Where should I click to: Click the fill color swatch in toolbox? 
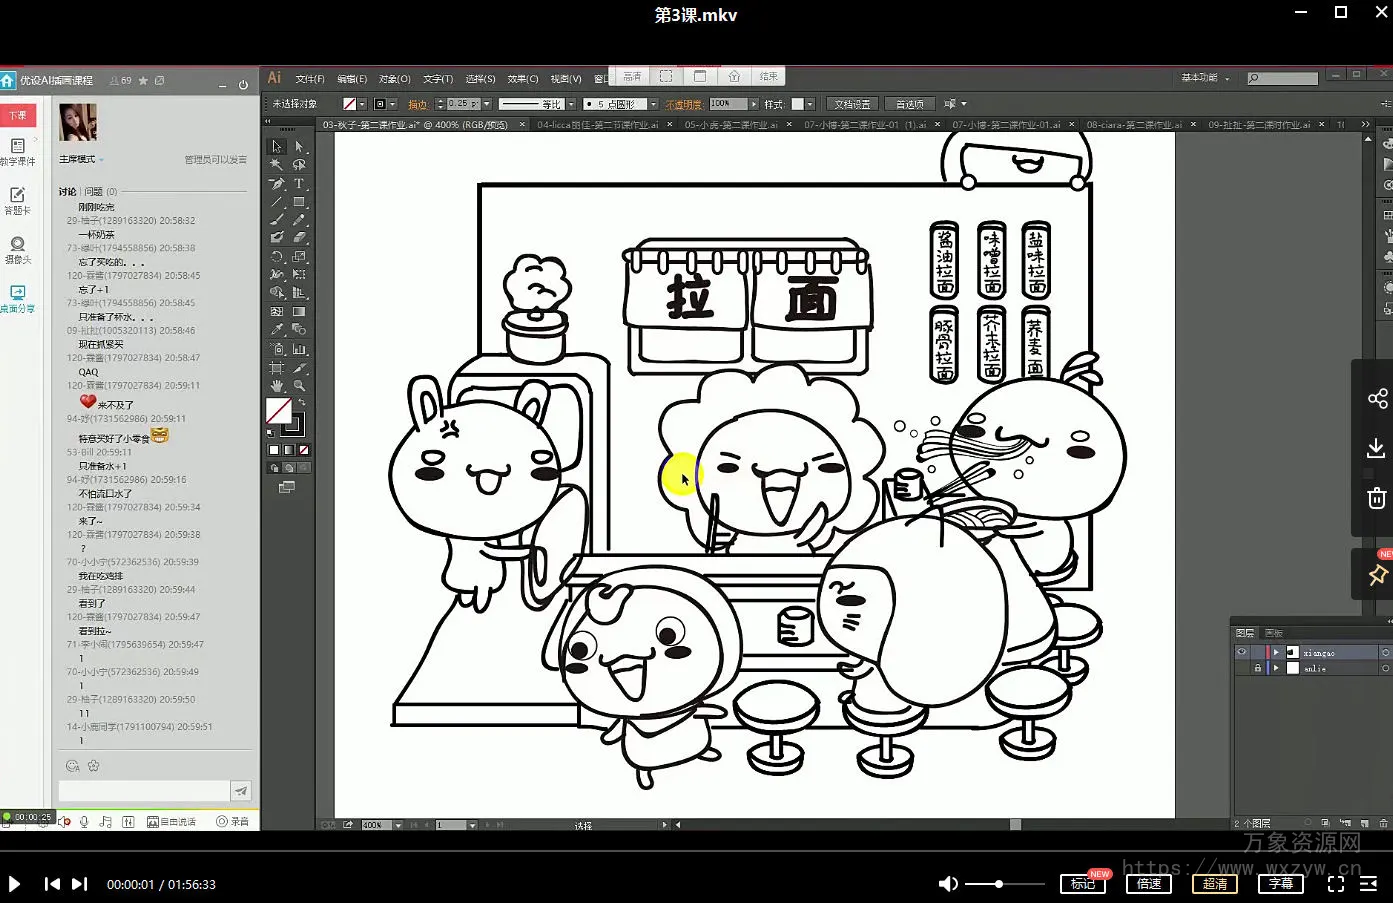point(278,411)
